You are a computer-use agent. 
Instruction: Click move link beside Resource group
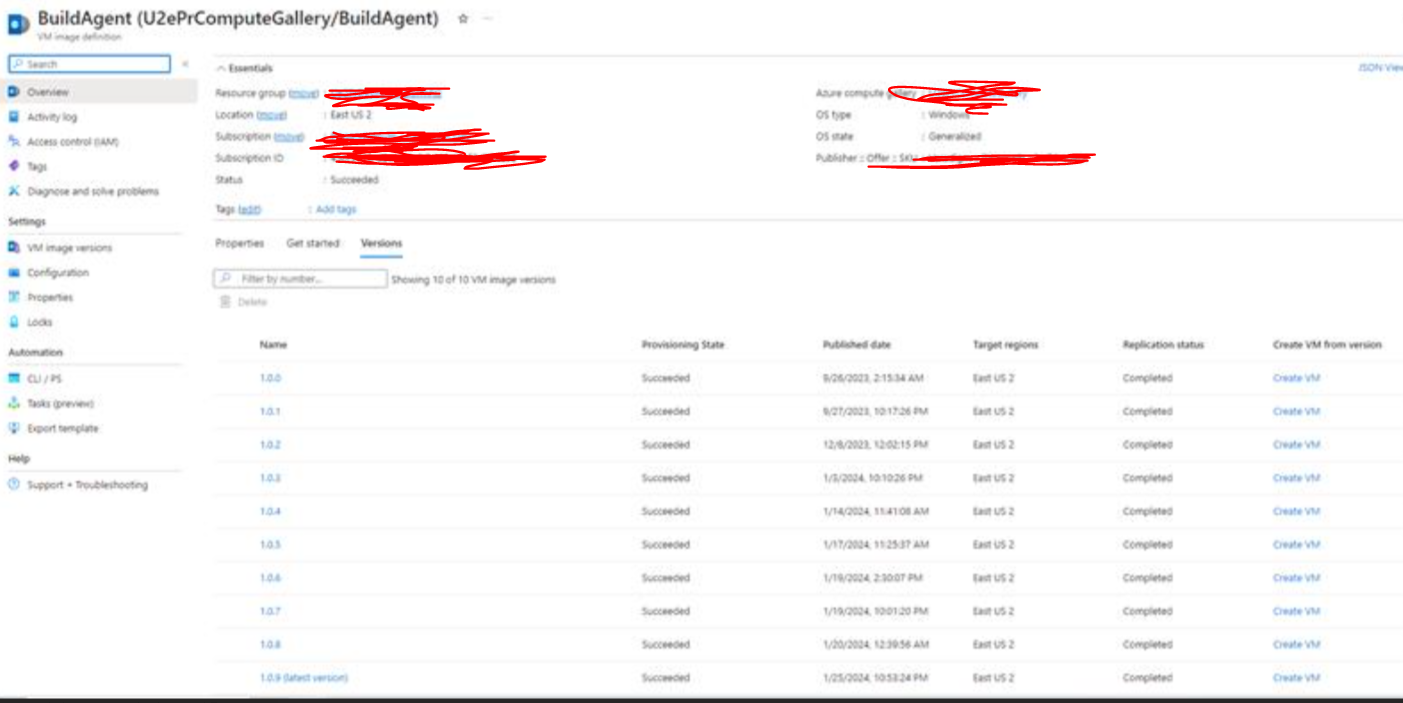[x=304, y=93]
